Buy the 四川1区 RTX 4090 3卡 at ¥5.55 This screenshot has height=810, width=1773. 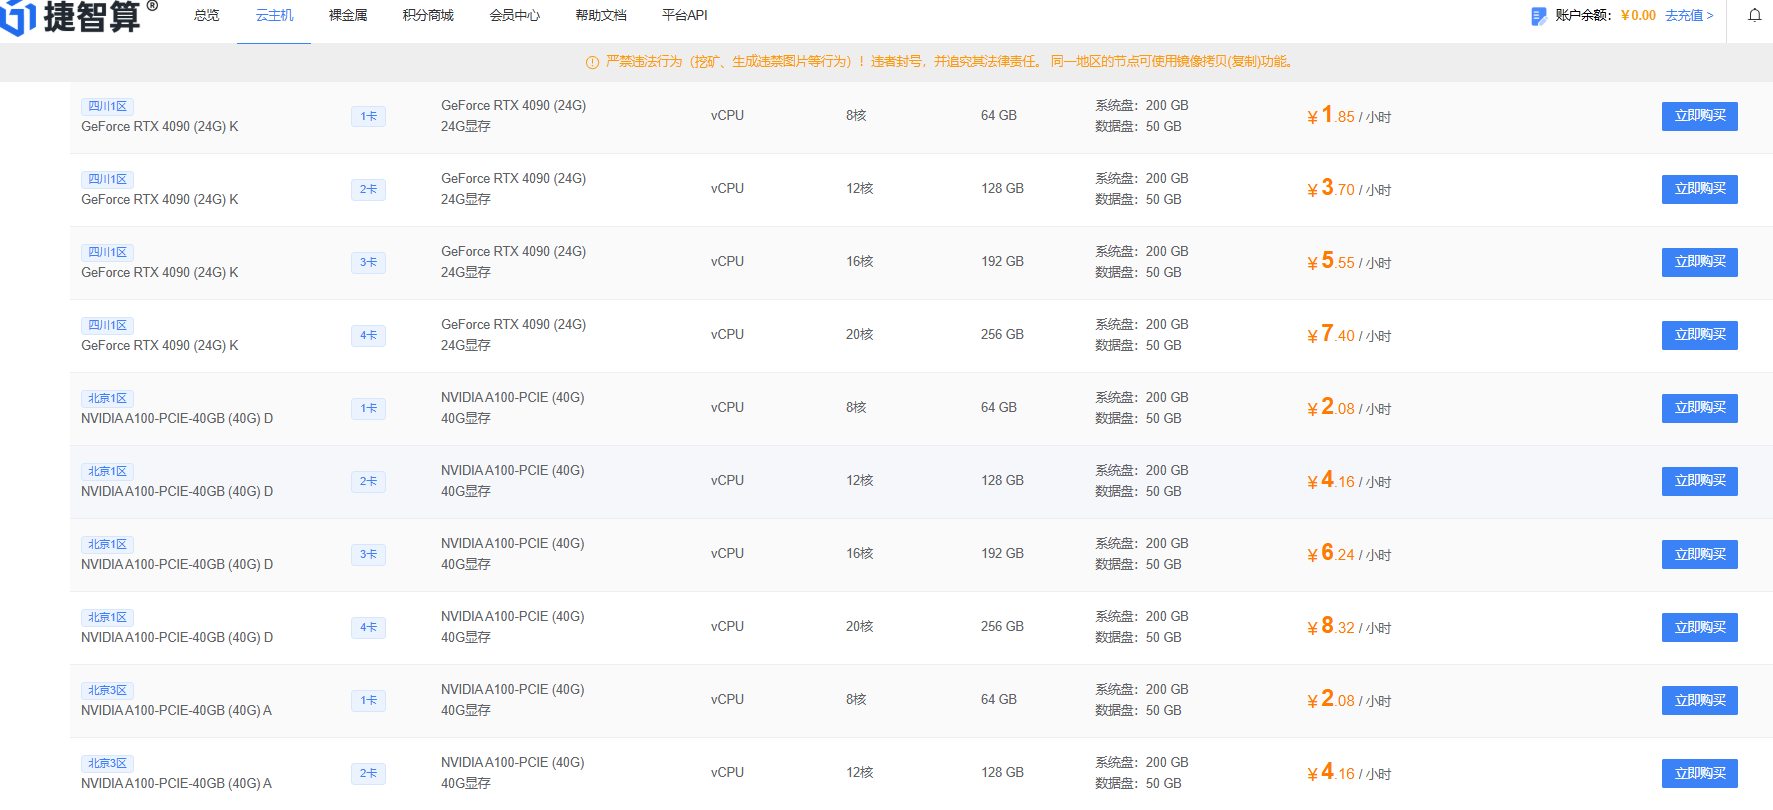coord(1699,262)
